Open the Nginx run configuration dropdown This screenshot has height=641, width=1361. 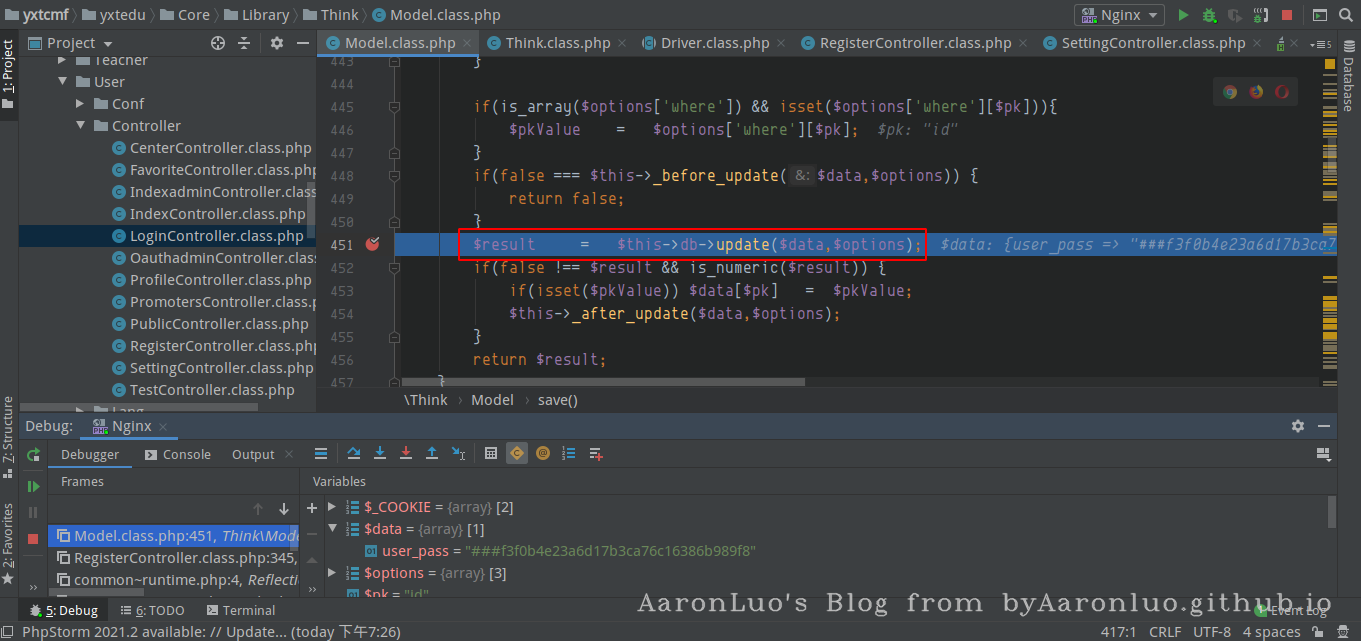click(1119, 15)
